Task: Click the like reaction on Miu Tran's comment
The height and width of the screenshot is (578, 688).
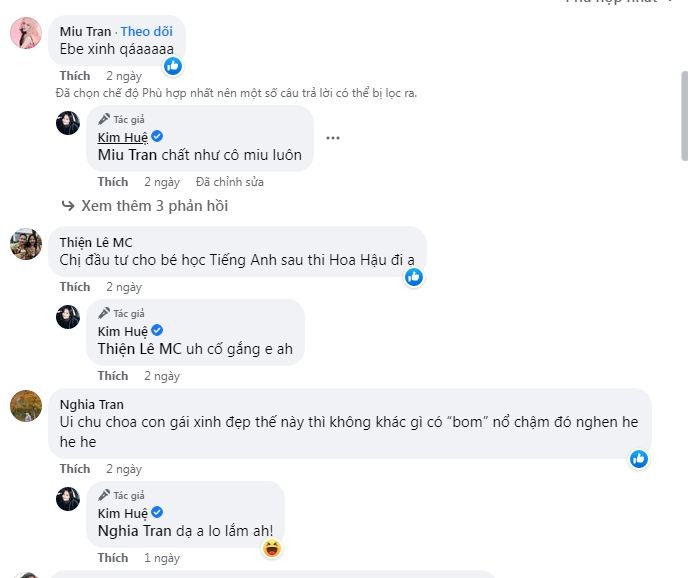Action: click(173, 66)
